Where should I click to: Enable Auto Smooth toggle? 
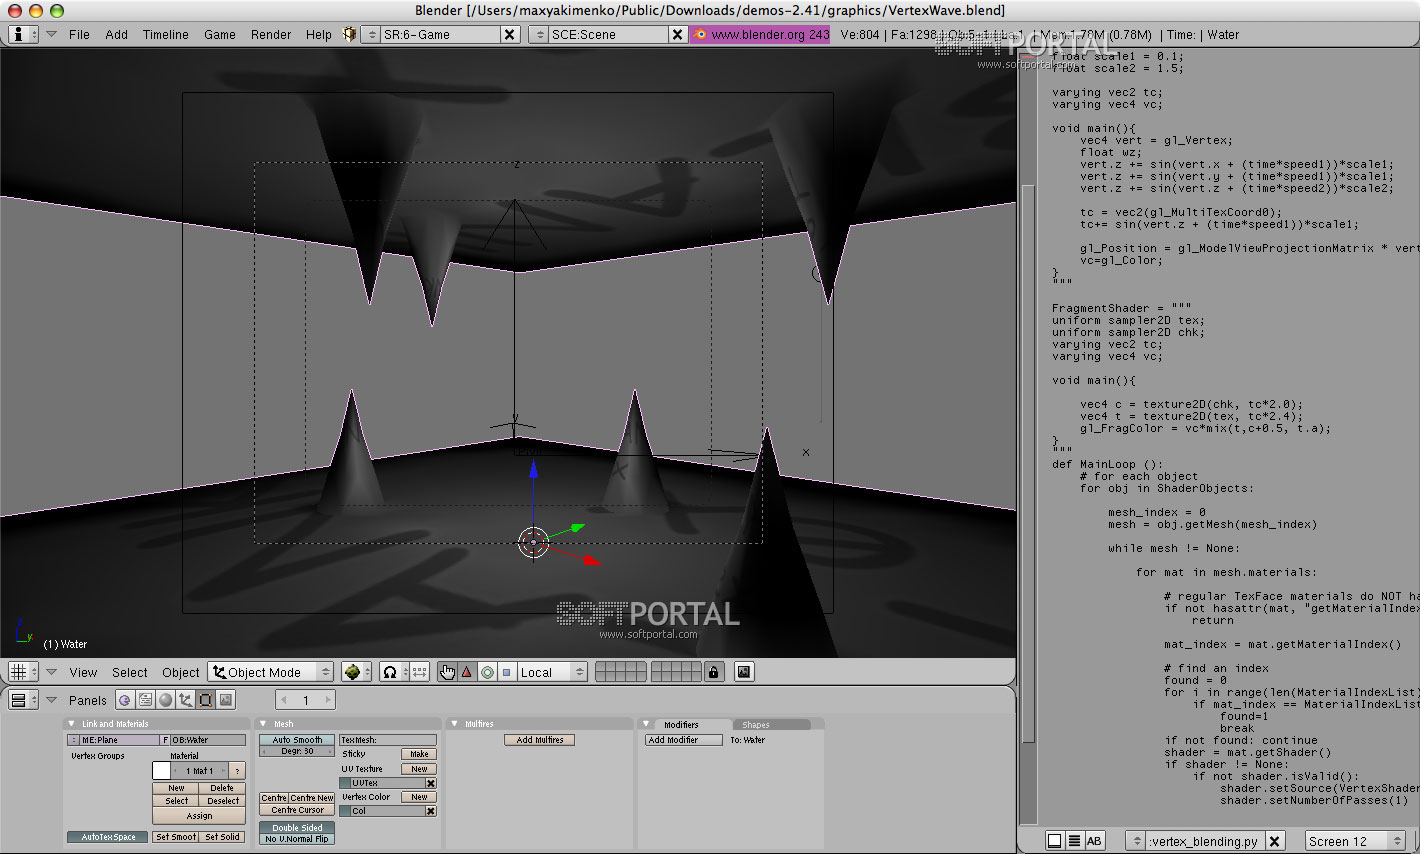(x=297, y=740)
